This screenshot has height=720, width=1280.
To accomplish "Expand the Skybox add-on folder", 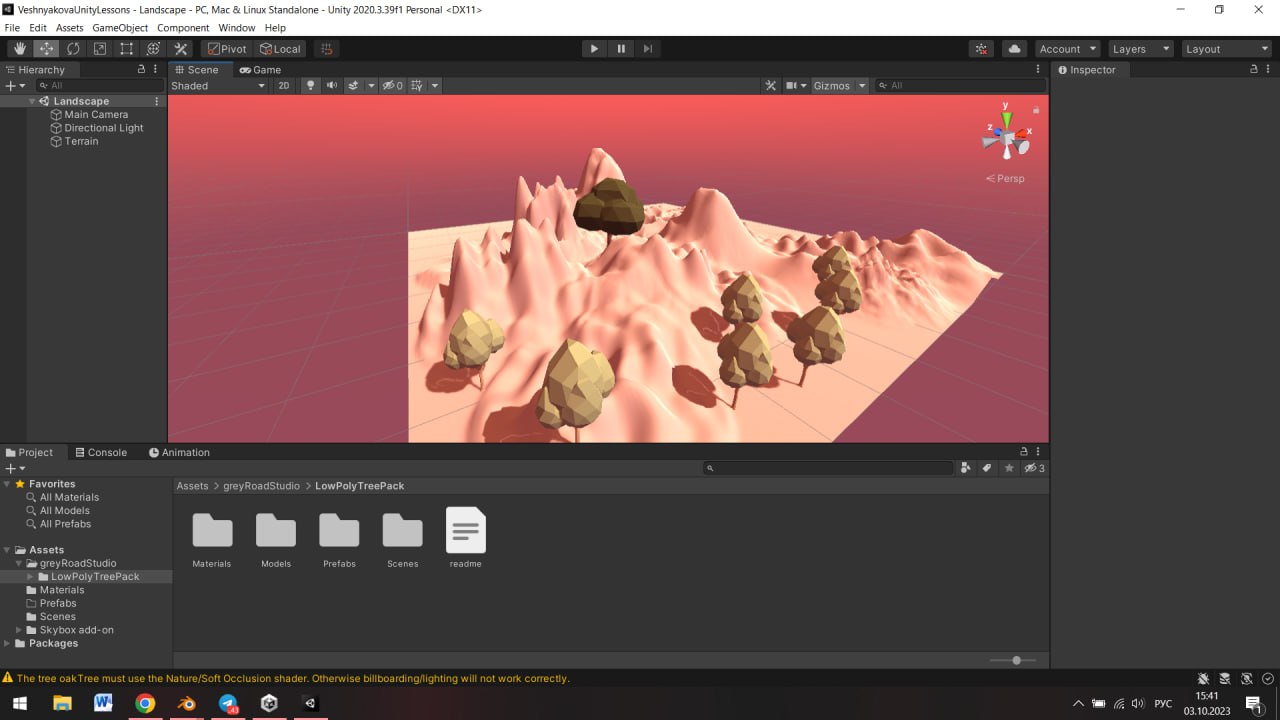I will [x=19, y=630].
